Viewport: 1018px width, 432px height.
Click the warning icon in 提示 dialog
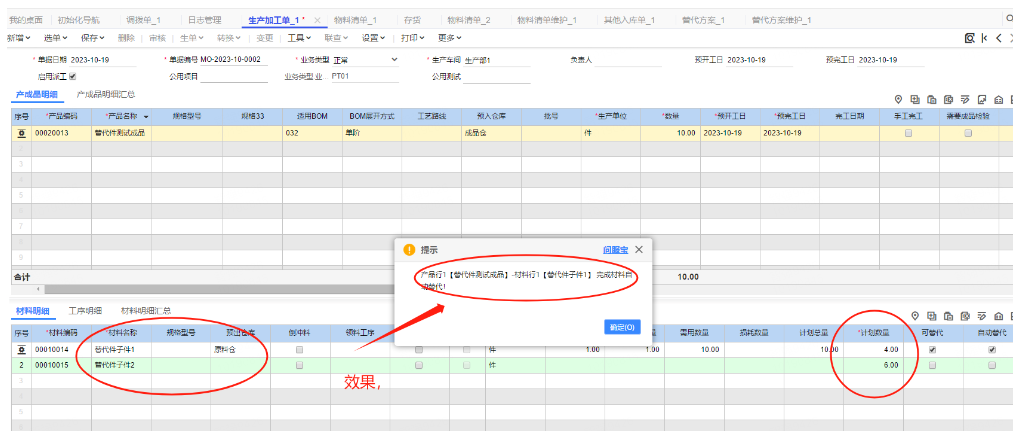coord(409,249)
